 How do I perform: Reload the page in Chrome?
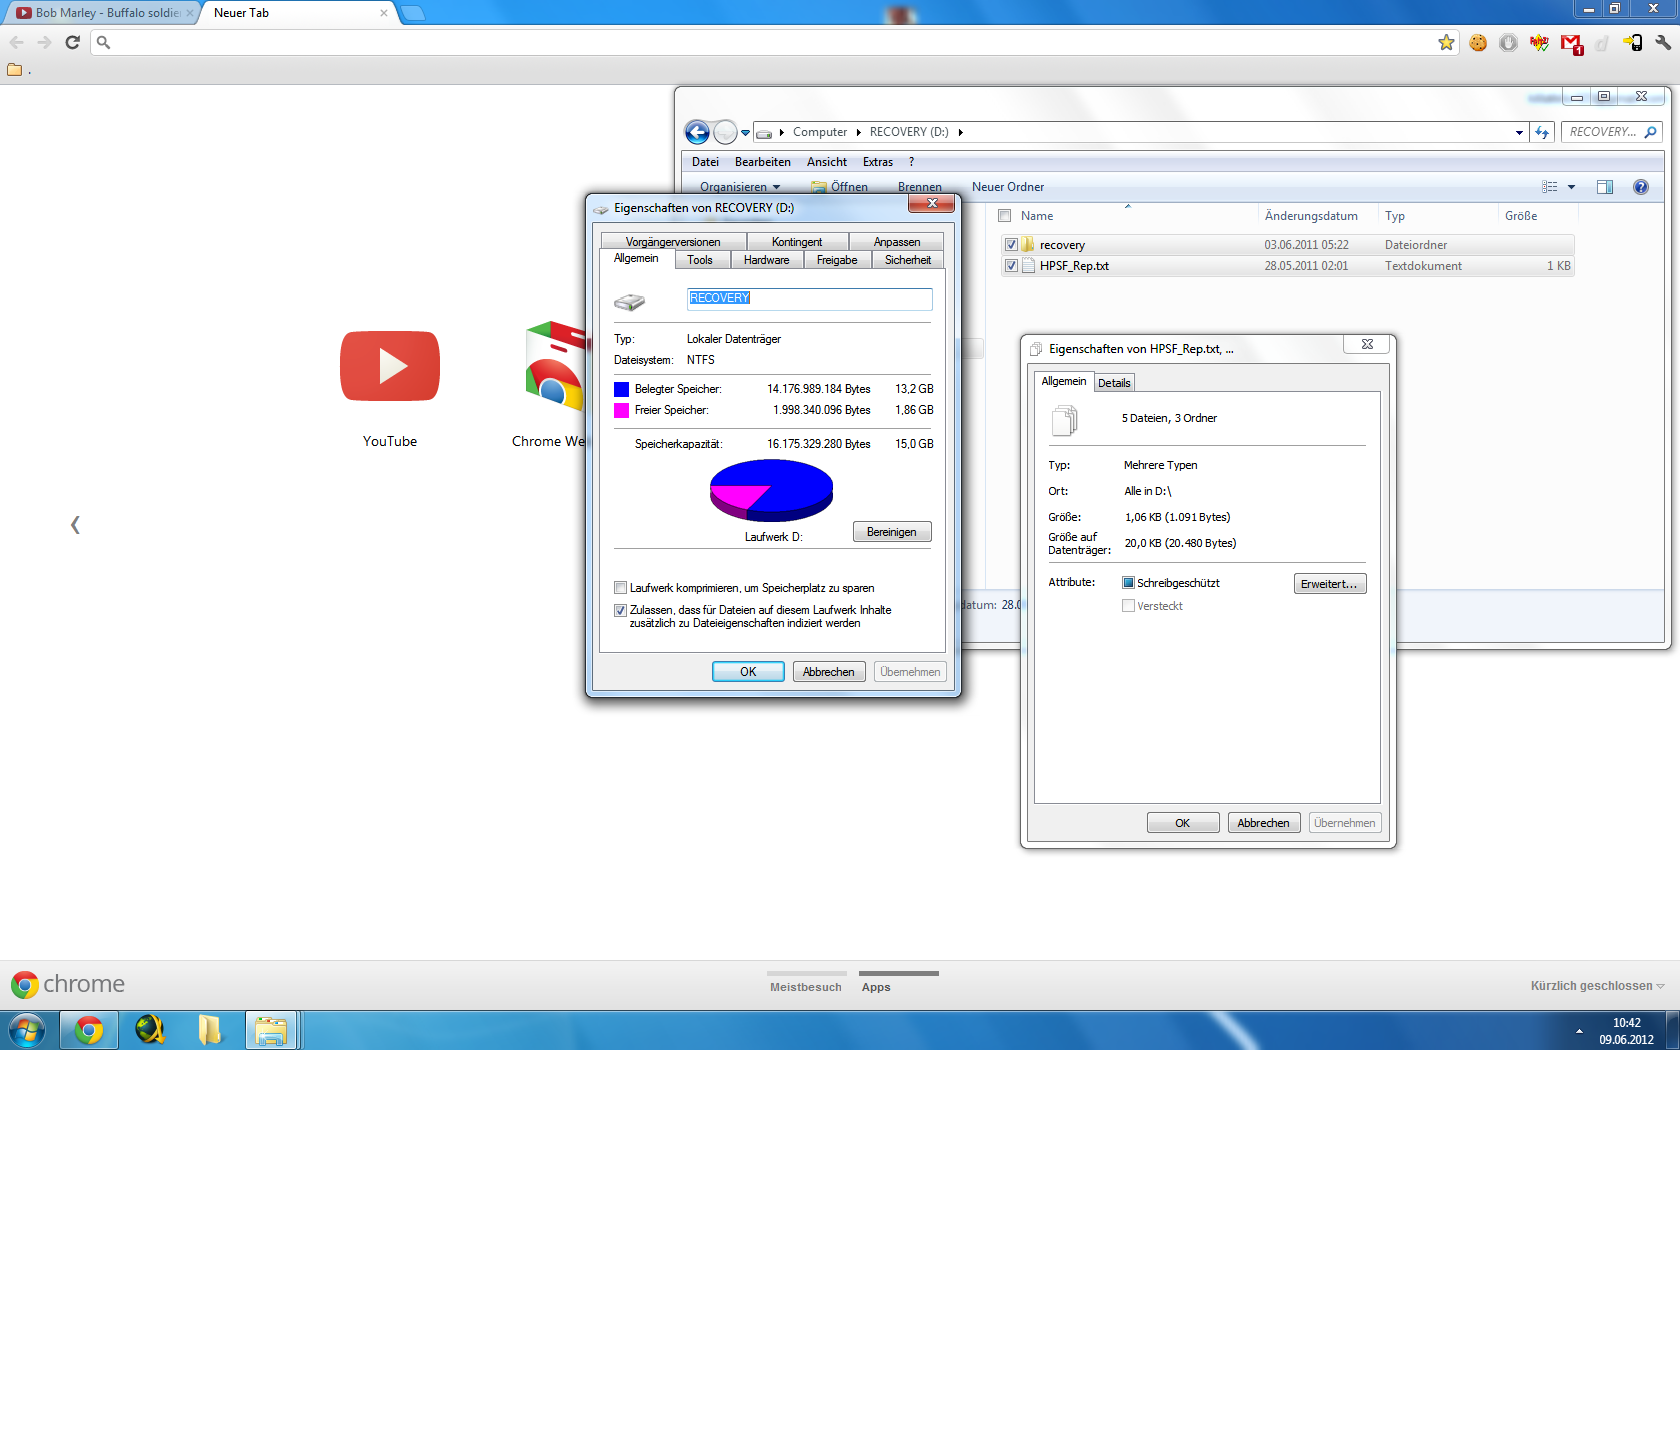click(x=72, y=42)
